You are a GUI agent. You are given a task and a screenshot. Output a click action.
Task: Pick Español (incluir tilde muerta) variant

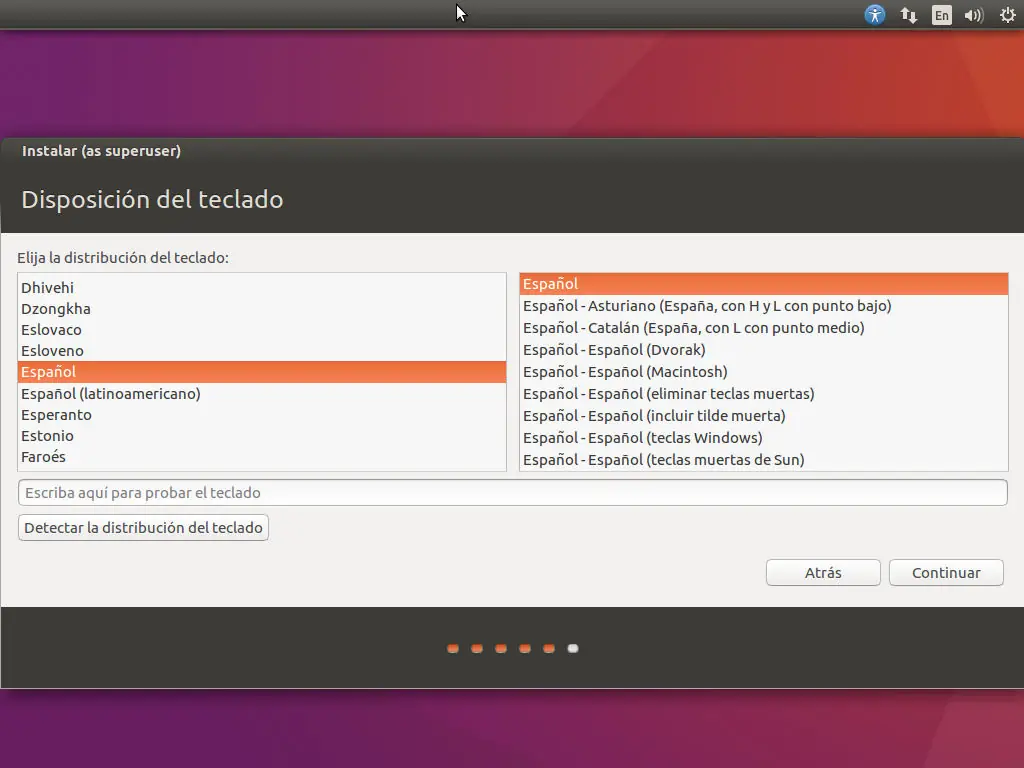pyautogui.click(x=763, y=415)
